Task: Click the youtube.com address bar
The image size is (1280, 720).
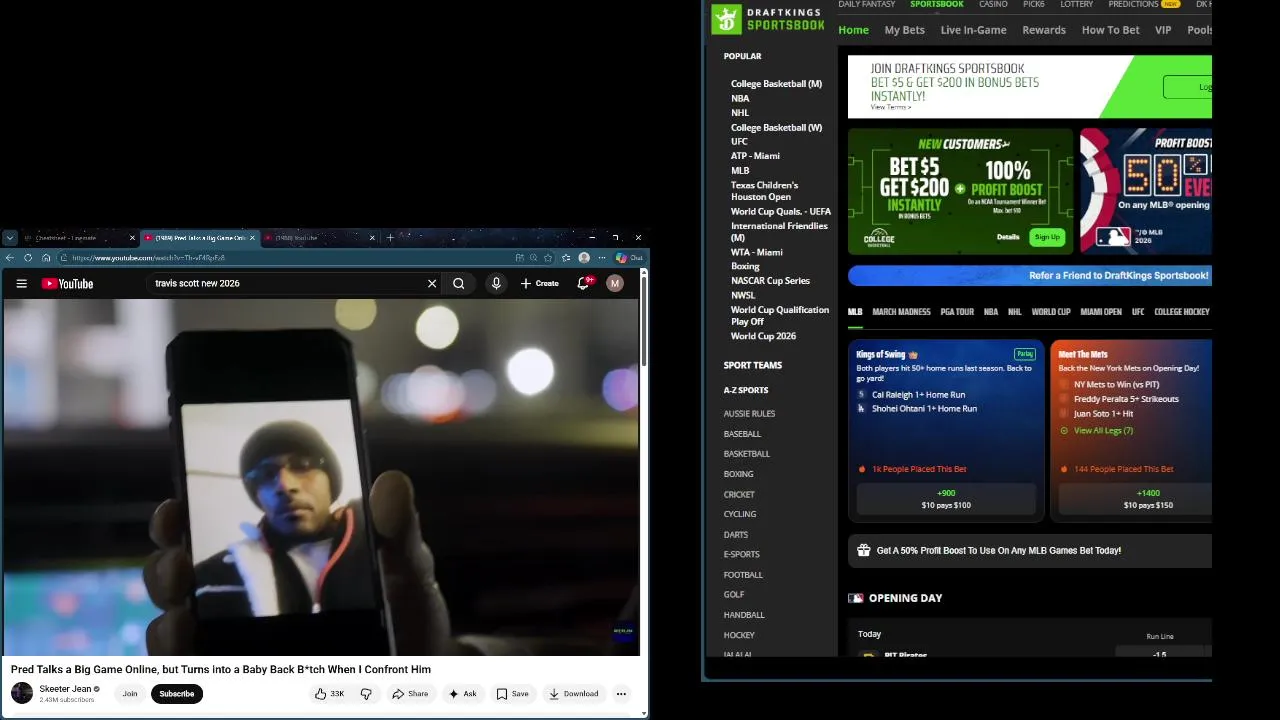Action: click(285, 258)
